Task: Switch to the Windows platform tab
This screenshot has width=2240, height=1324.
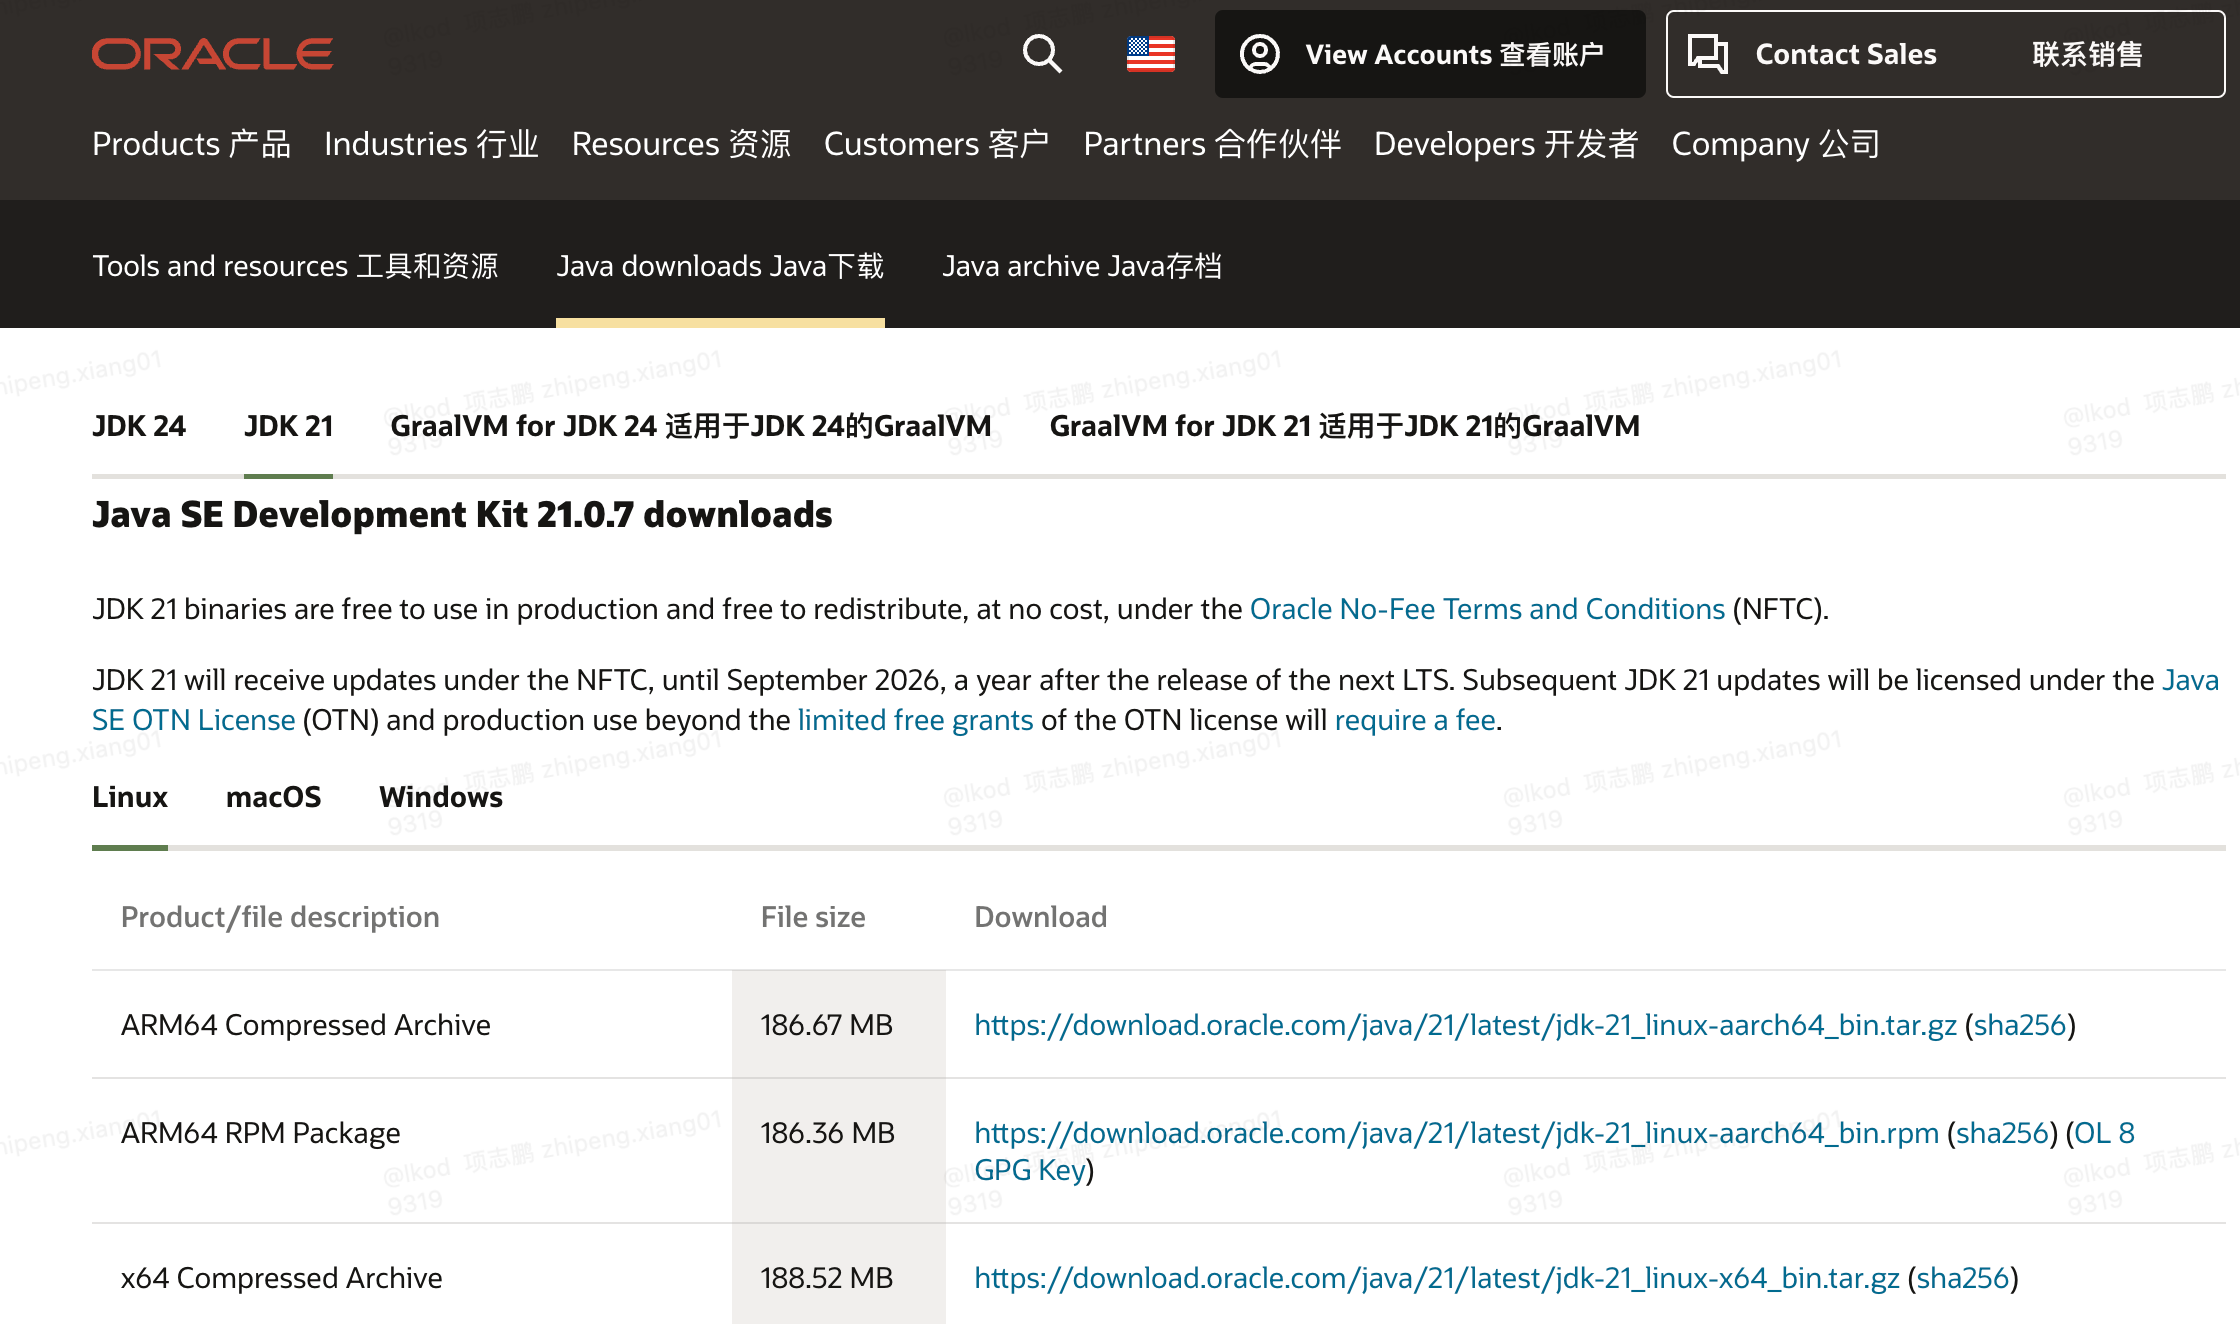Action: point(441,797)
